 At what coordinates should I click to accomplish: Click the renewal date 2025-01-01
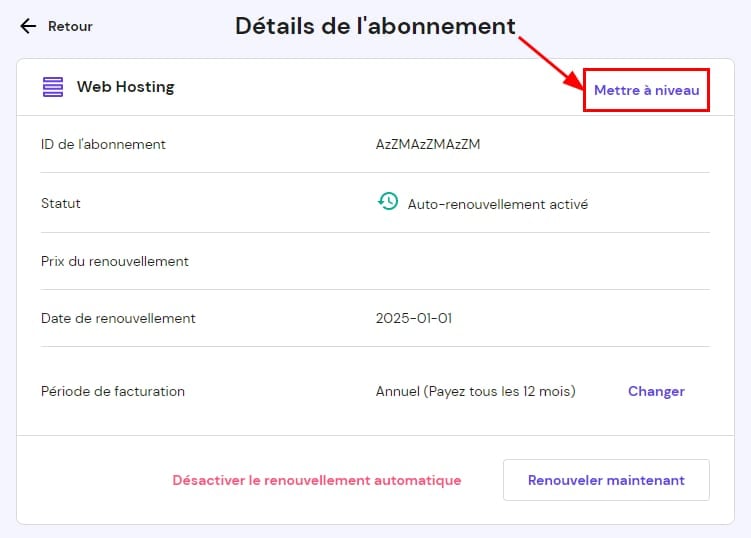(414, 318)
